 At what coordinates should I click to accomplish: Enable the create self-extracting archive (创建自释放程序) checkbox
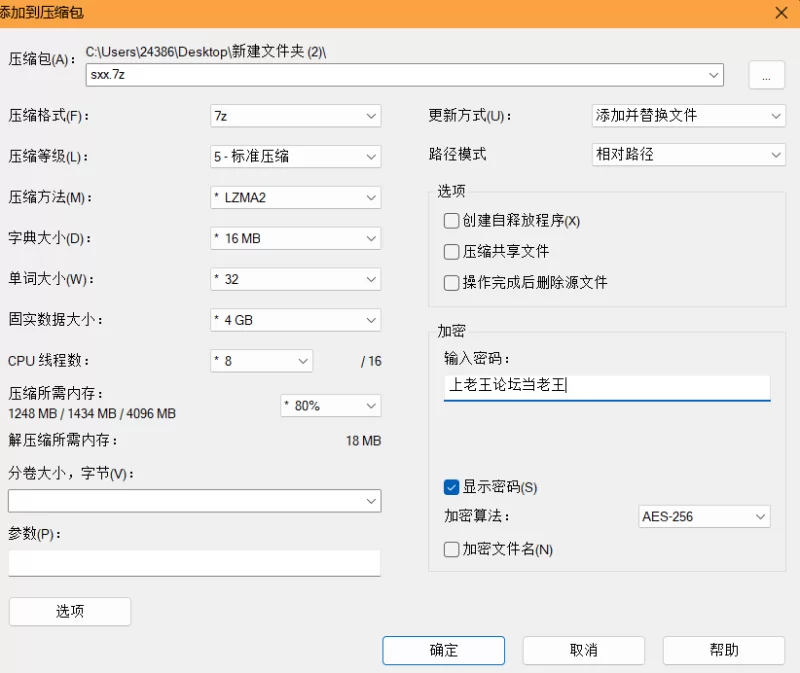(x=451, y=221)
